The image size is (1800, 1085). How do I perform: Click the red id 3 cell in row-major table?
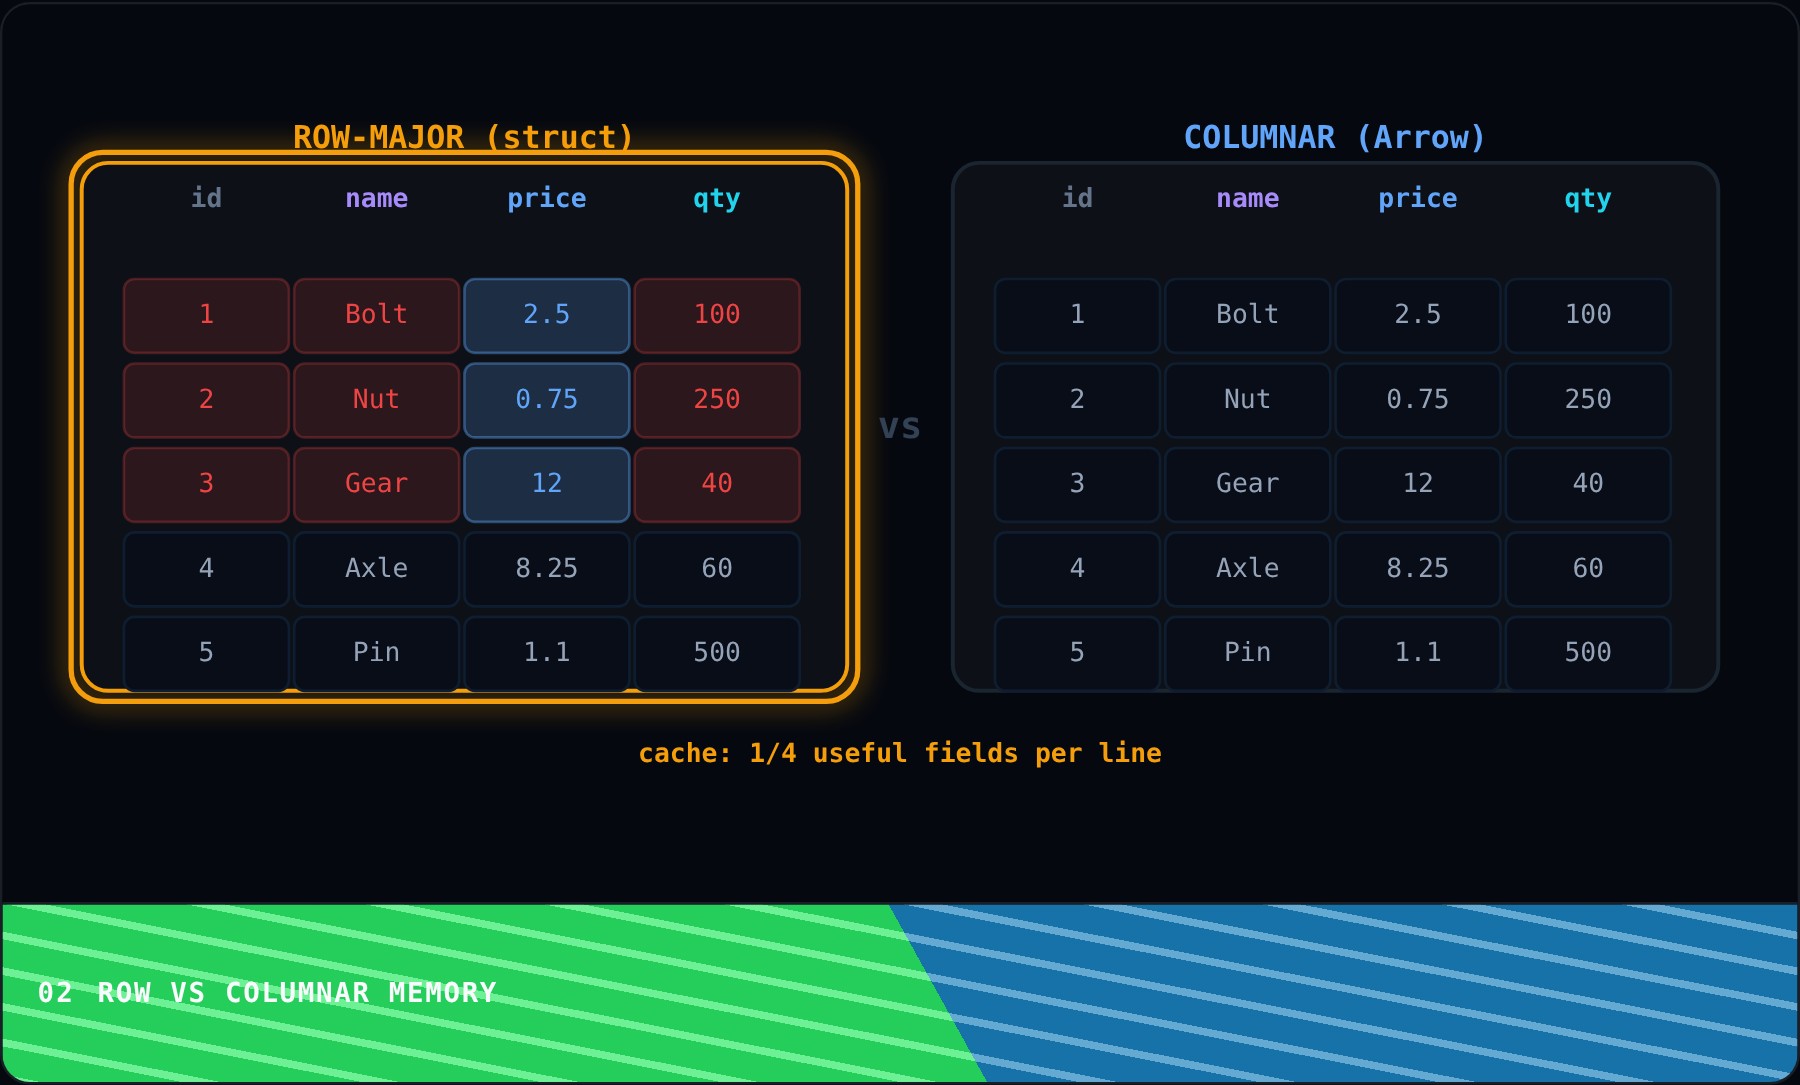(x=206, y=485)
